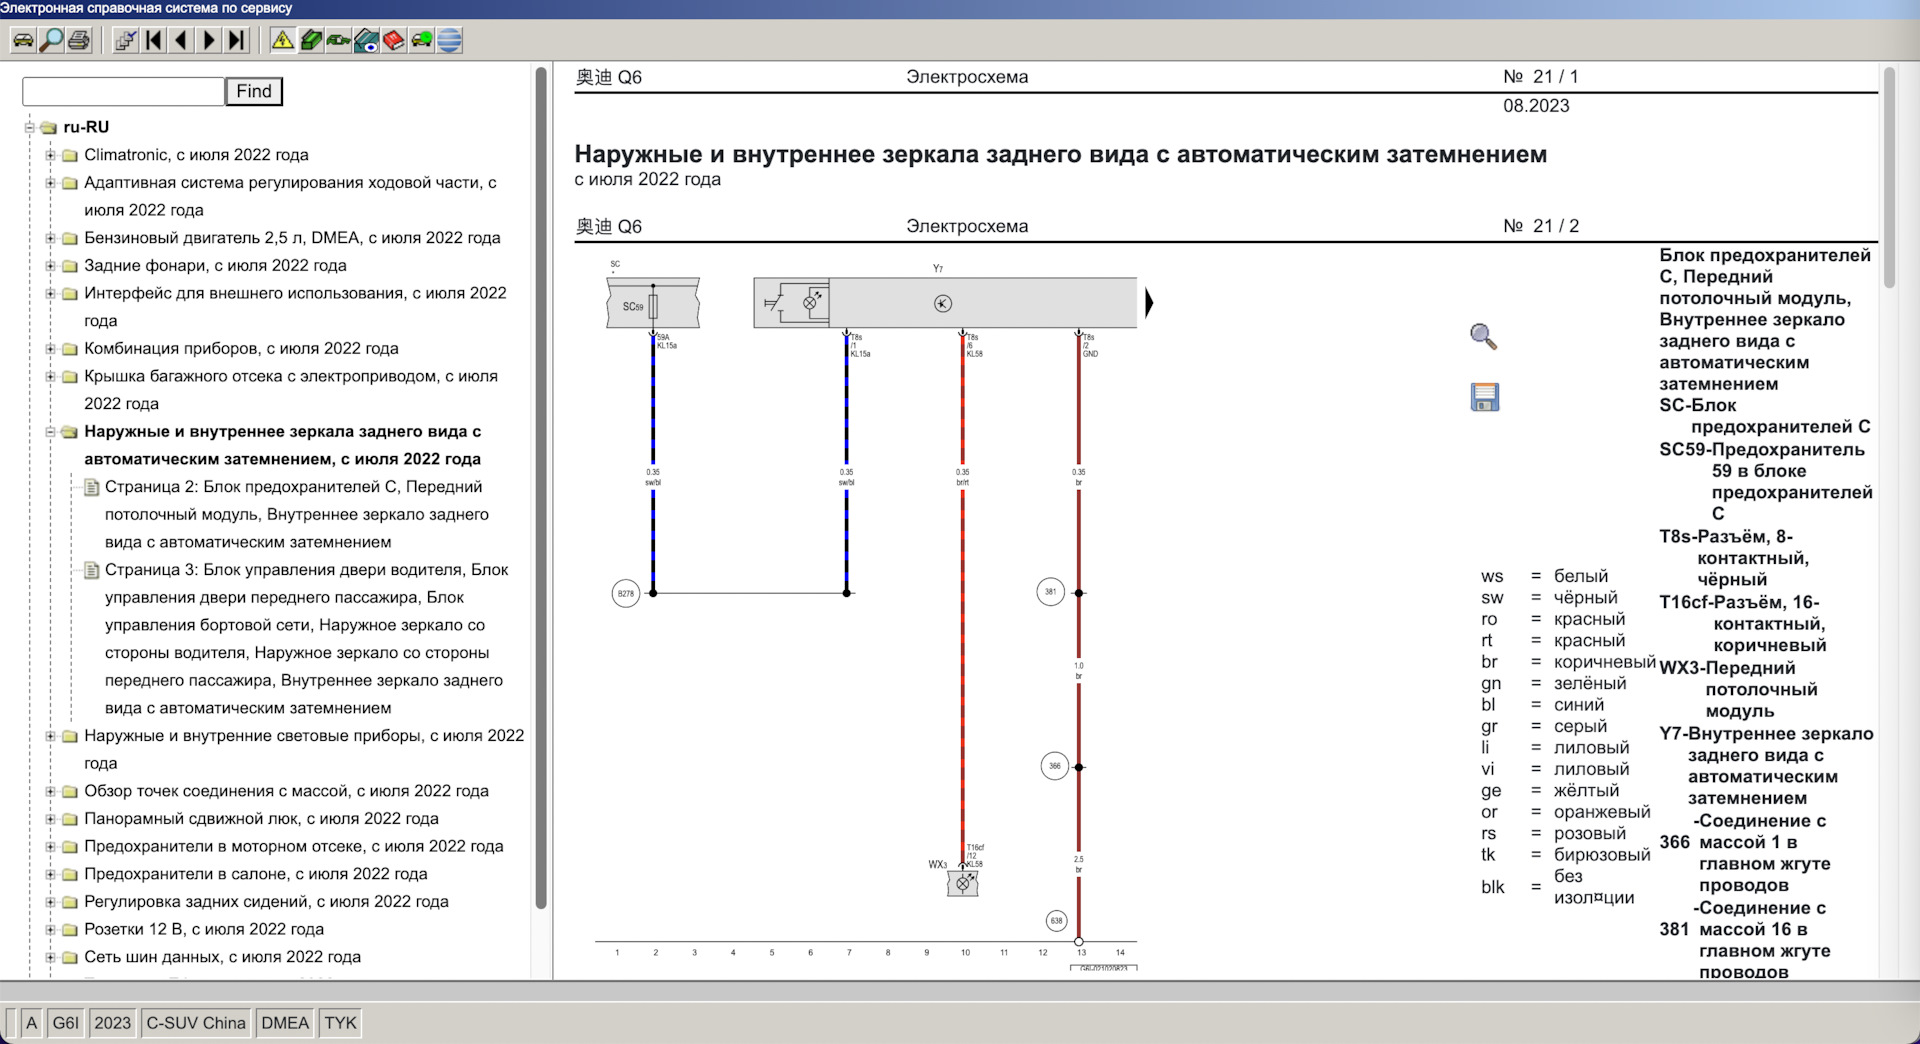Click the document checklist toolbar icon
Image resolution: width=1920 pixels, height=1044 pixels.
125,41
